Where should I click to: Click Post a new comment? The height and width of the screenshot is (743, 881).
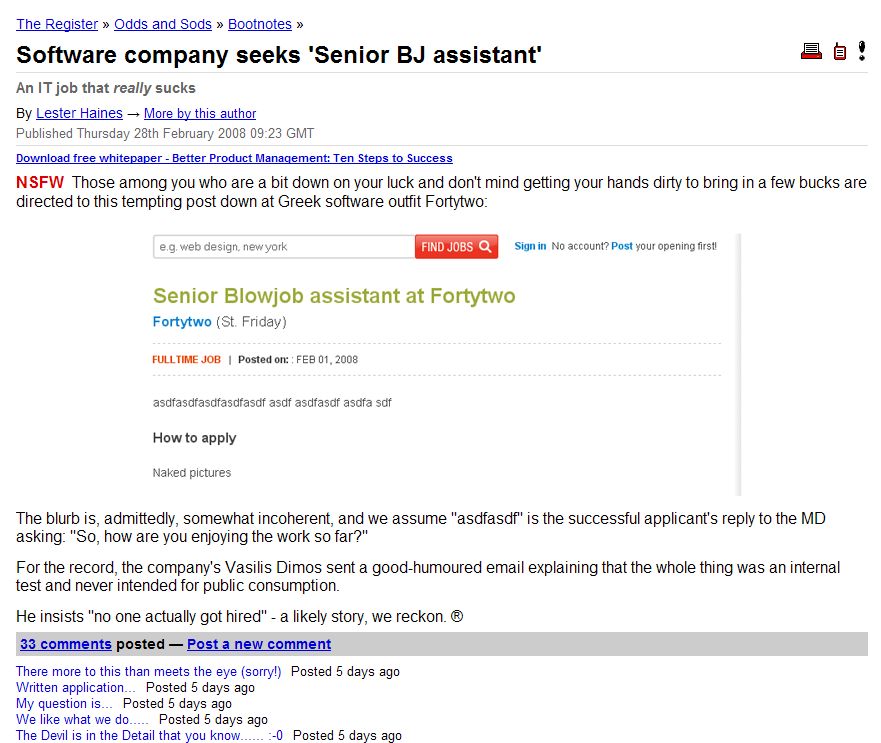259,644
